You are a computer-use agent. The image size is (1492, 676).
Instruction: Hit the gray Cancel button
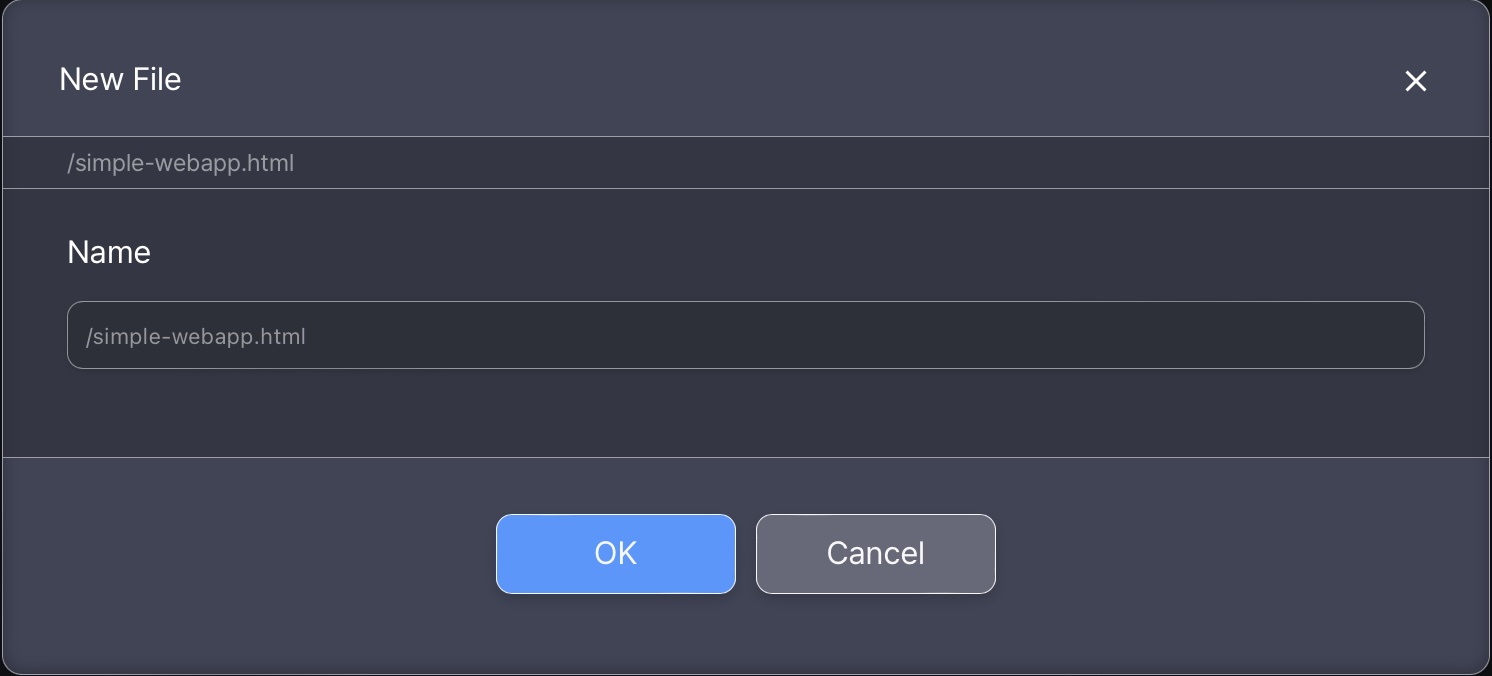(875, 554)
